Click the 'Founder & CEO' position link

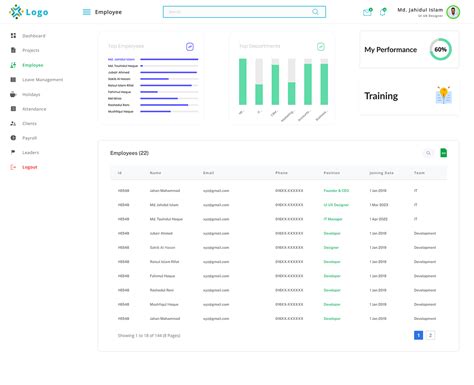pyautogui.click(x=336, y=191)
